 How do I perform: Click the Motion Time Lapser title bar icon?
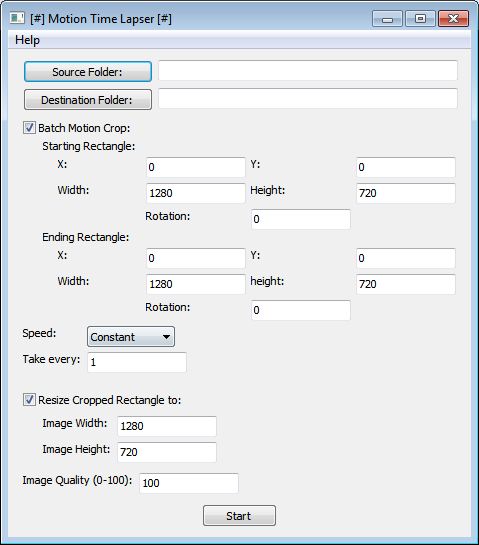17,18
